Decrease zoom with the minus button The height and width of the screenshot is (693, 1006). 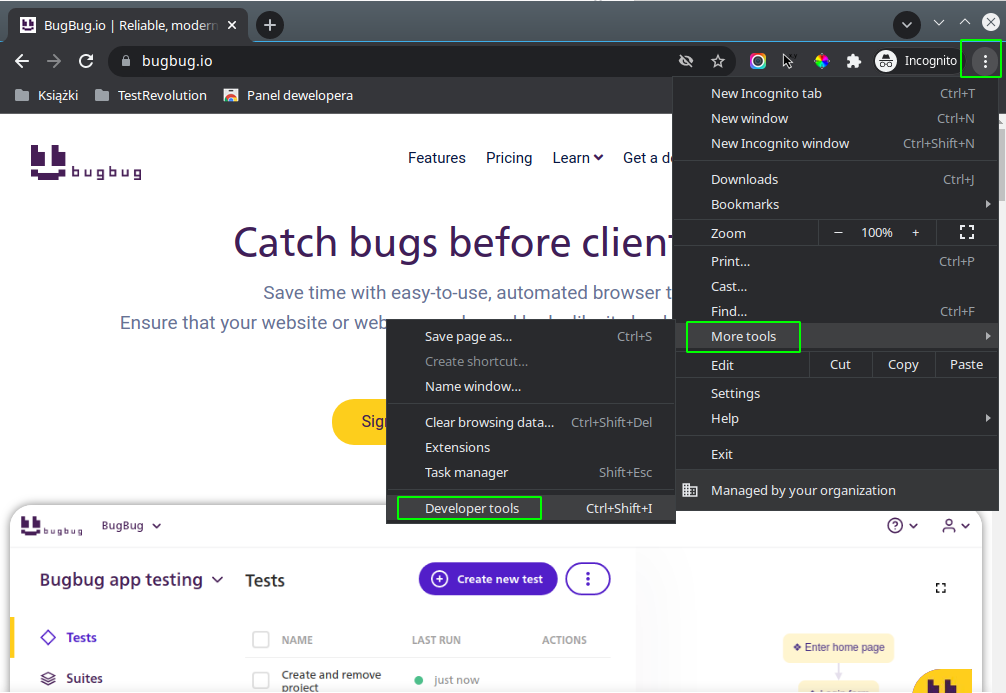(x=838, y=233)
